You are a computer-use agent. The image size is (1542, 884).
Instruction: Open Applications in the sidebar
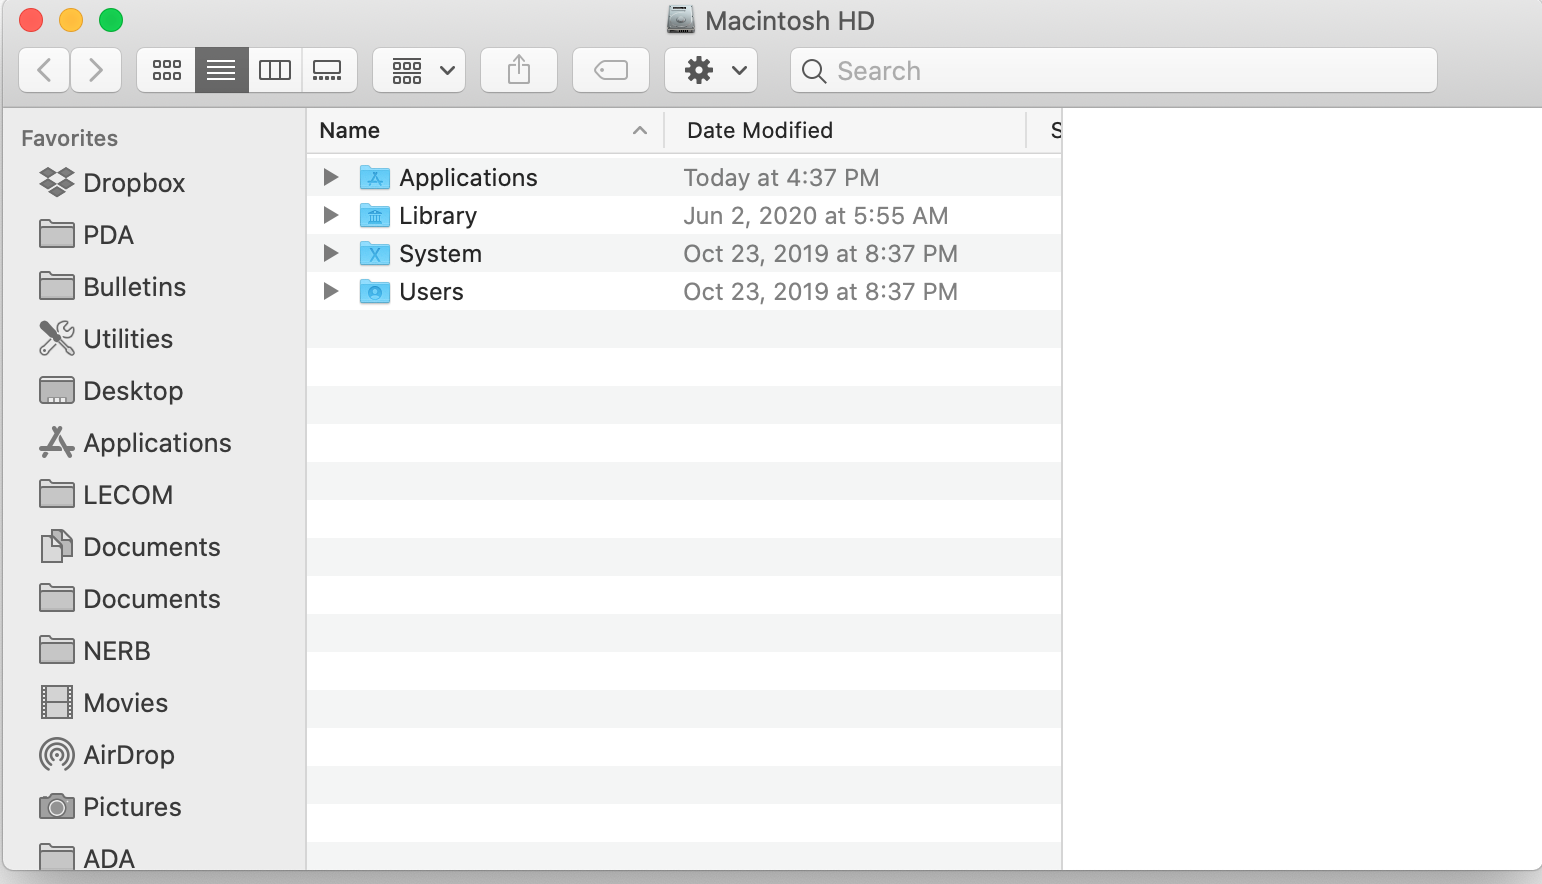point(135,443)
